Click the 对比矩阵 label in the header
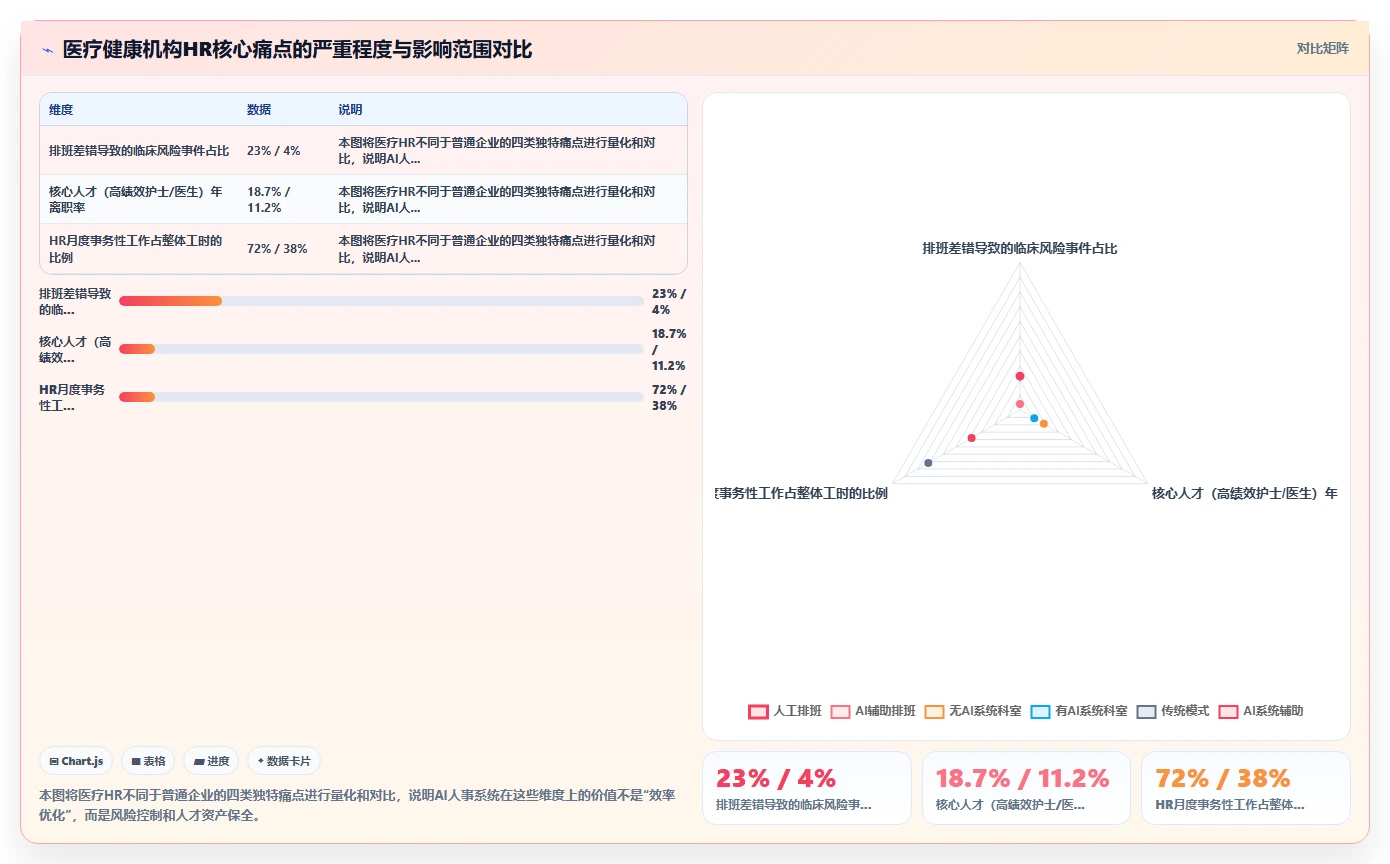Viewport: 1390px width, 864px height. (1322, 48)
